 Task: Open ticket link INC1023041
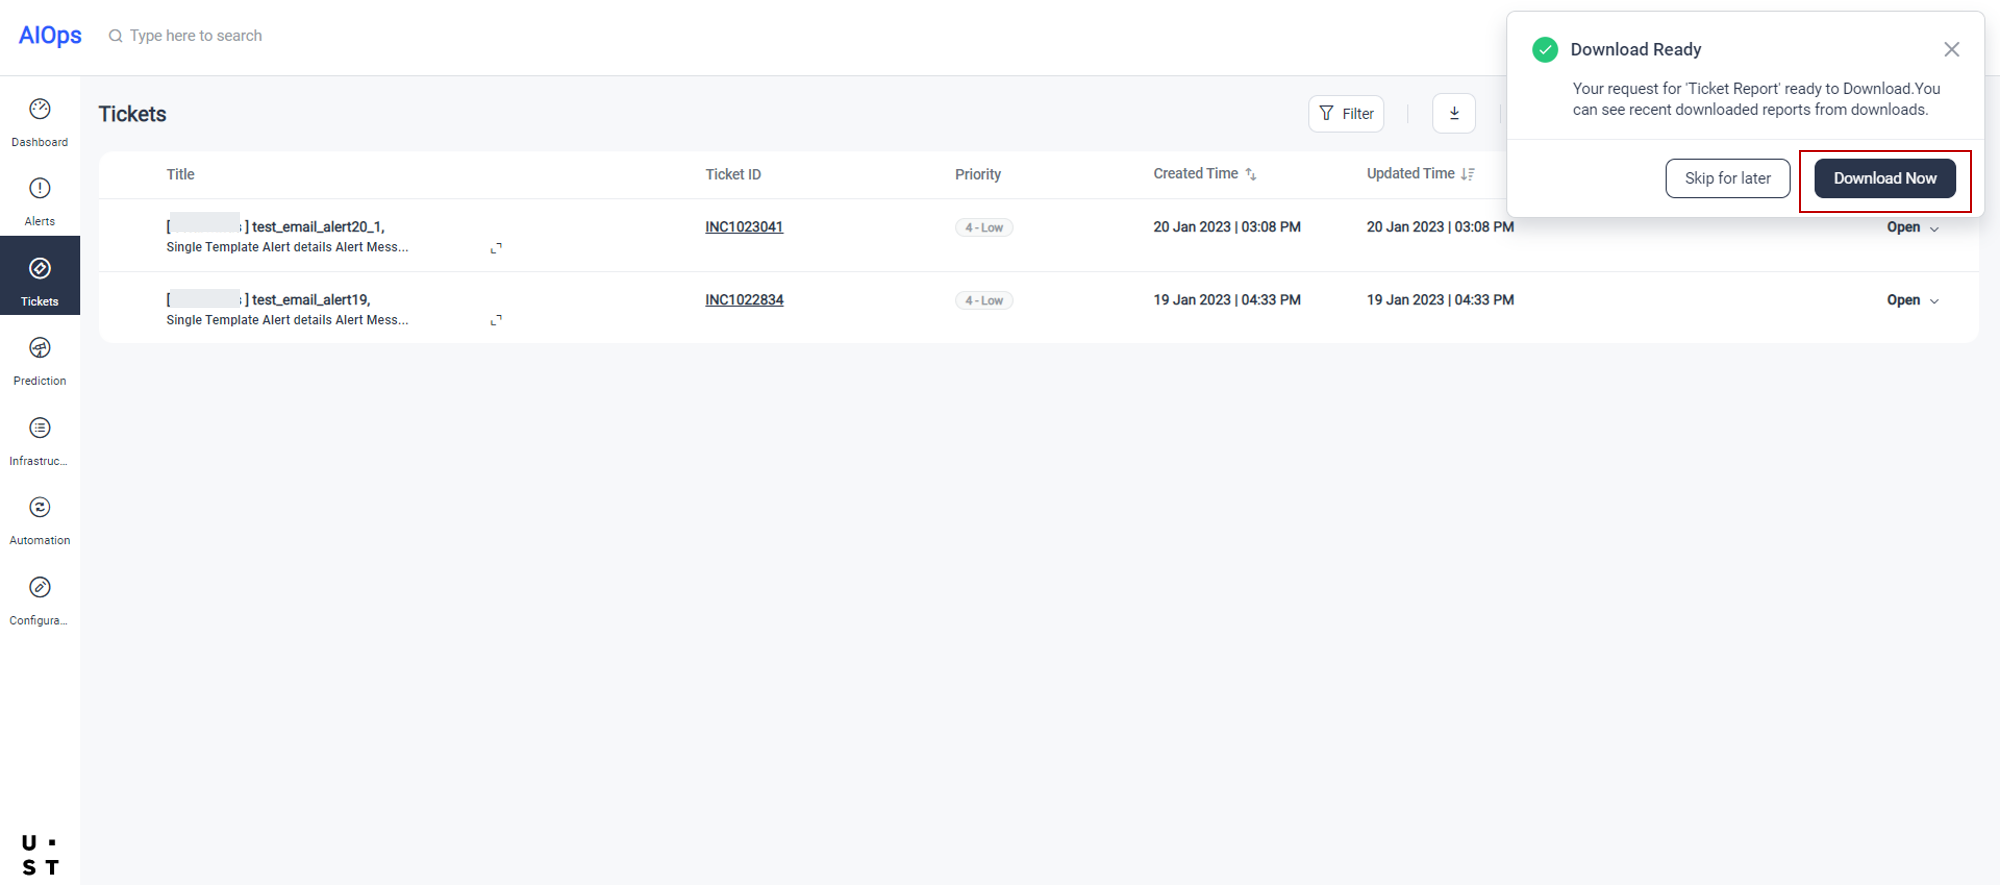tap(744, 227)
